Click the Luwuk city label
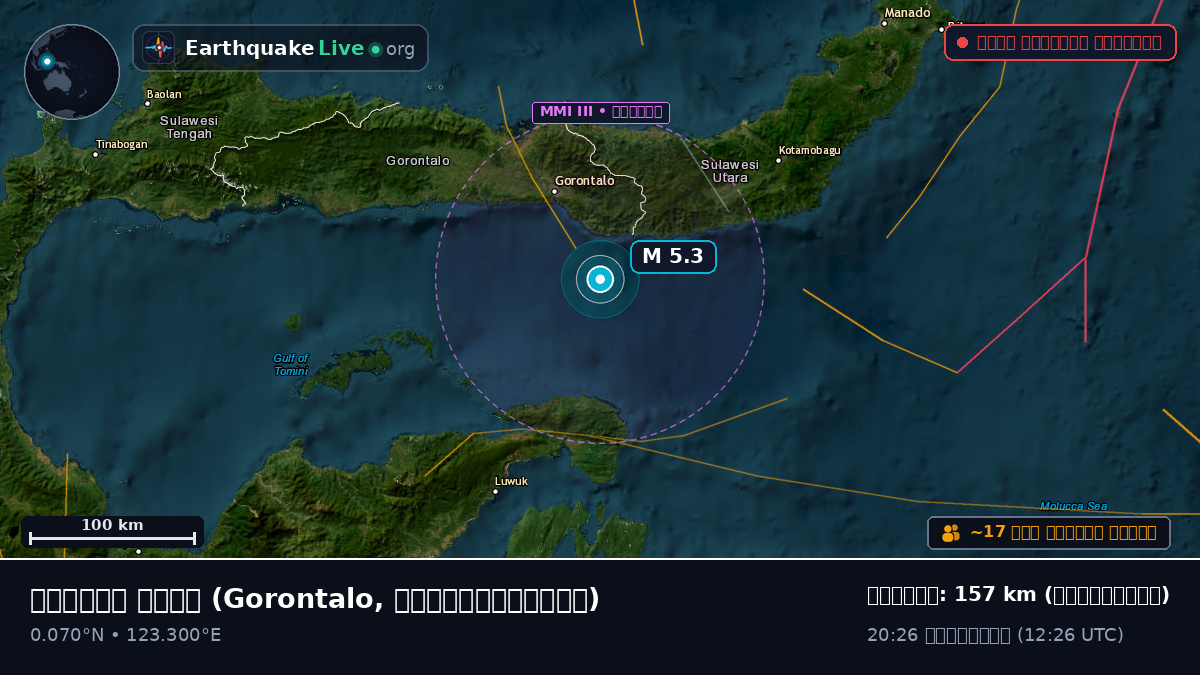This screenshot has width=1200, height=675. 511,482
